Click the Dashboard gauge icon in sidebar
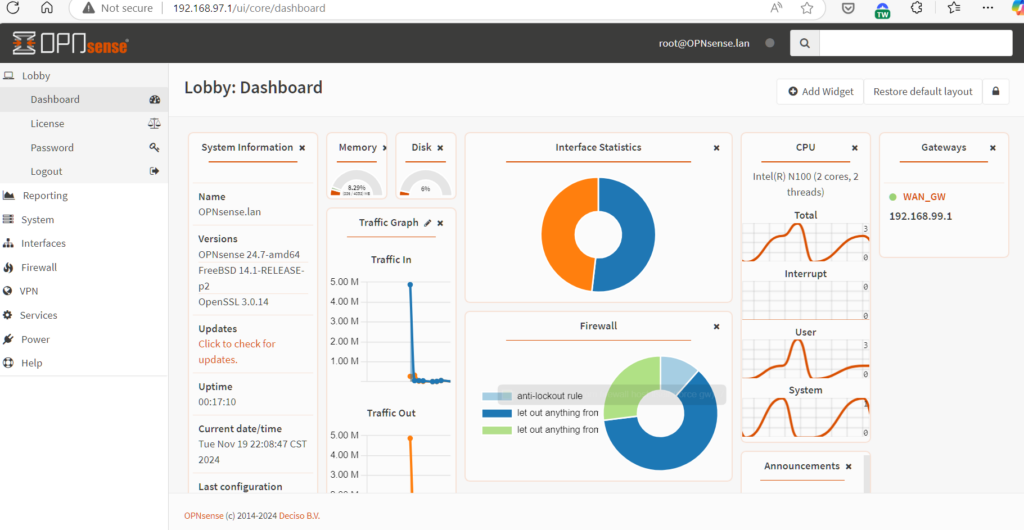 [155, 99]
